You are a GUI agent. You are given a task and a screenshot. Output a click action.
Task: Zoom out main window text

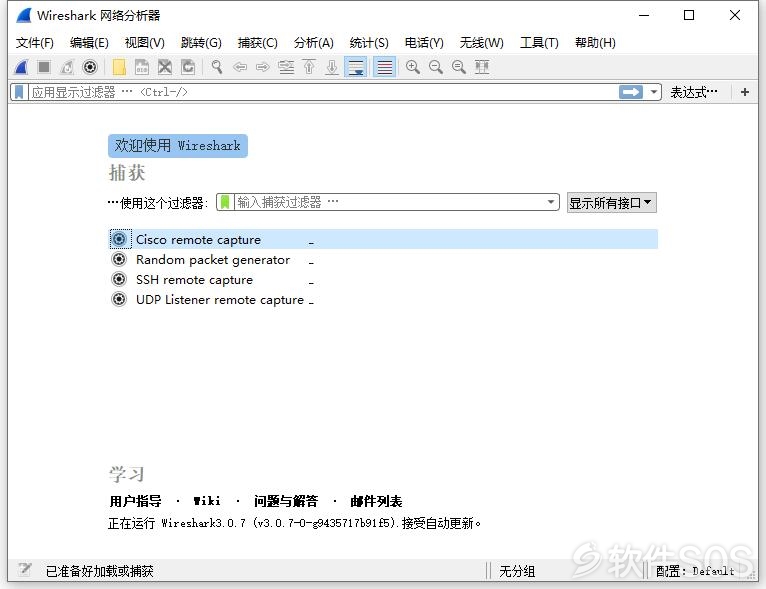point(436,67)
